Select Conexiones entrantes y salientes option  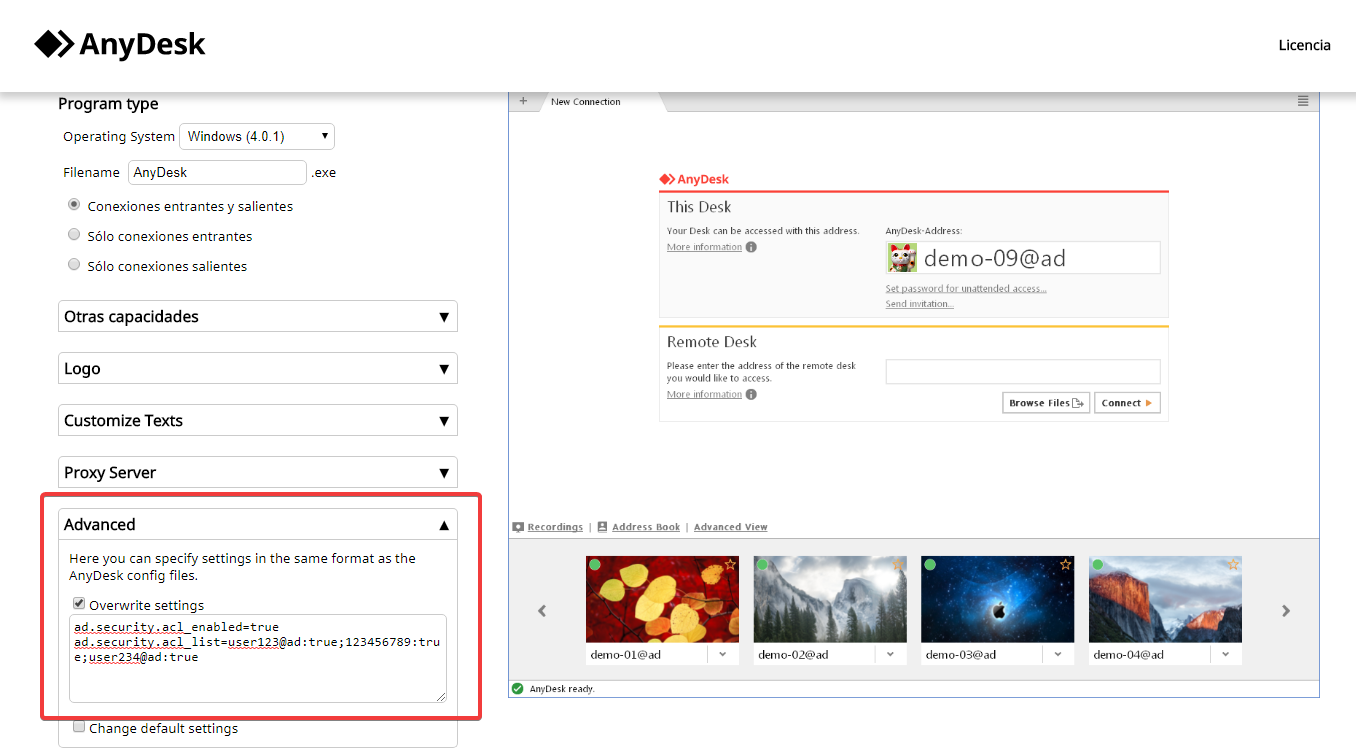click(74, 205)
